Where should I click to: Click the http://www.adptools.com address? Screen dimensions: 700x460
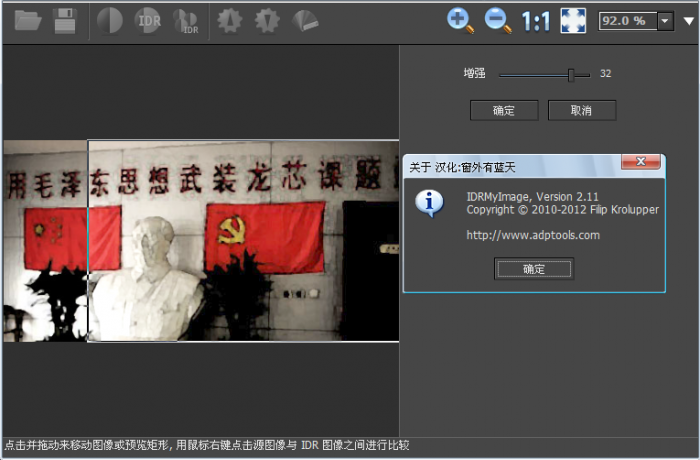pos(533,235)
